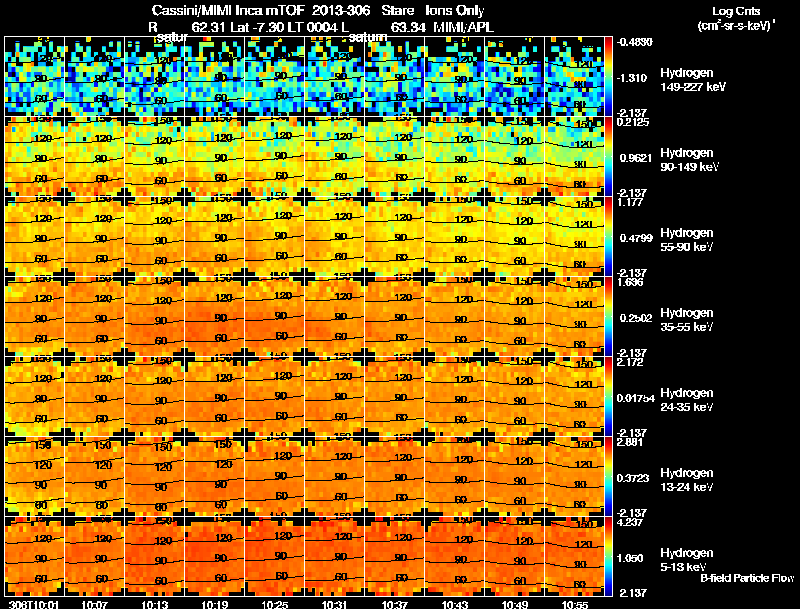Image resolution: width=800 pixels, height=609 pixels.
Task: Click the '0.3723' color scale value
Action: (633, 478)
